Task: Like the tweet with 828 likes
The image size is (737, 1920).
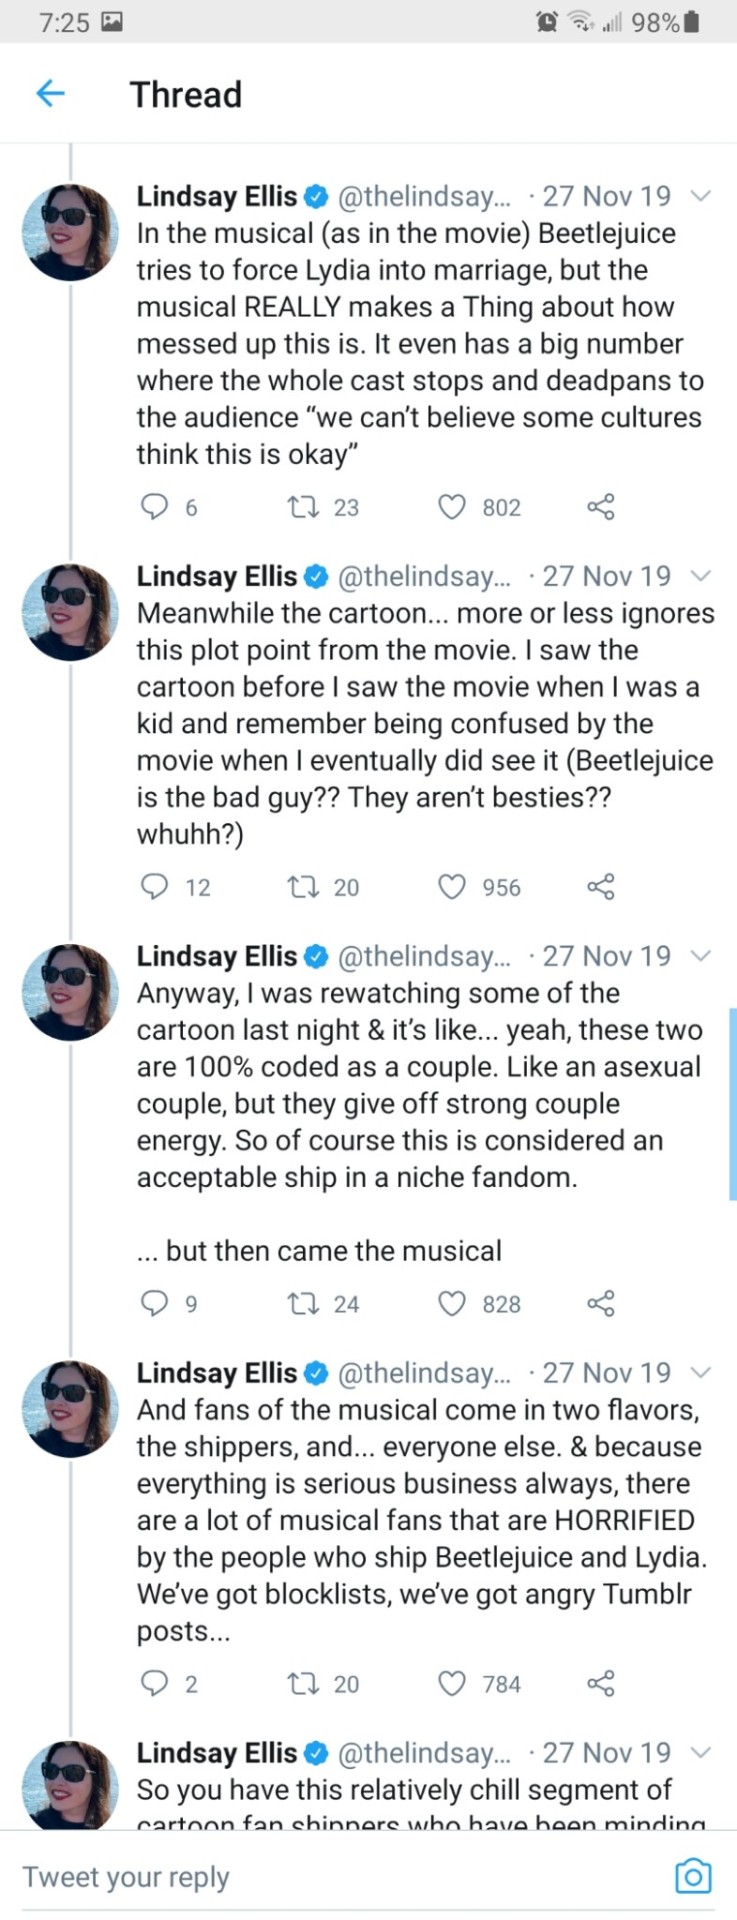Action: tap(453, 1304)
